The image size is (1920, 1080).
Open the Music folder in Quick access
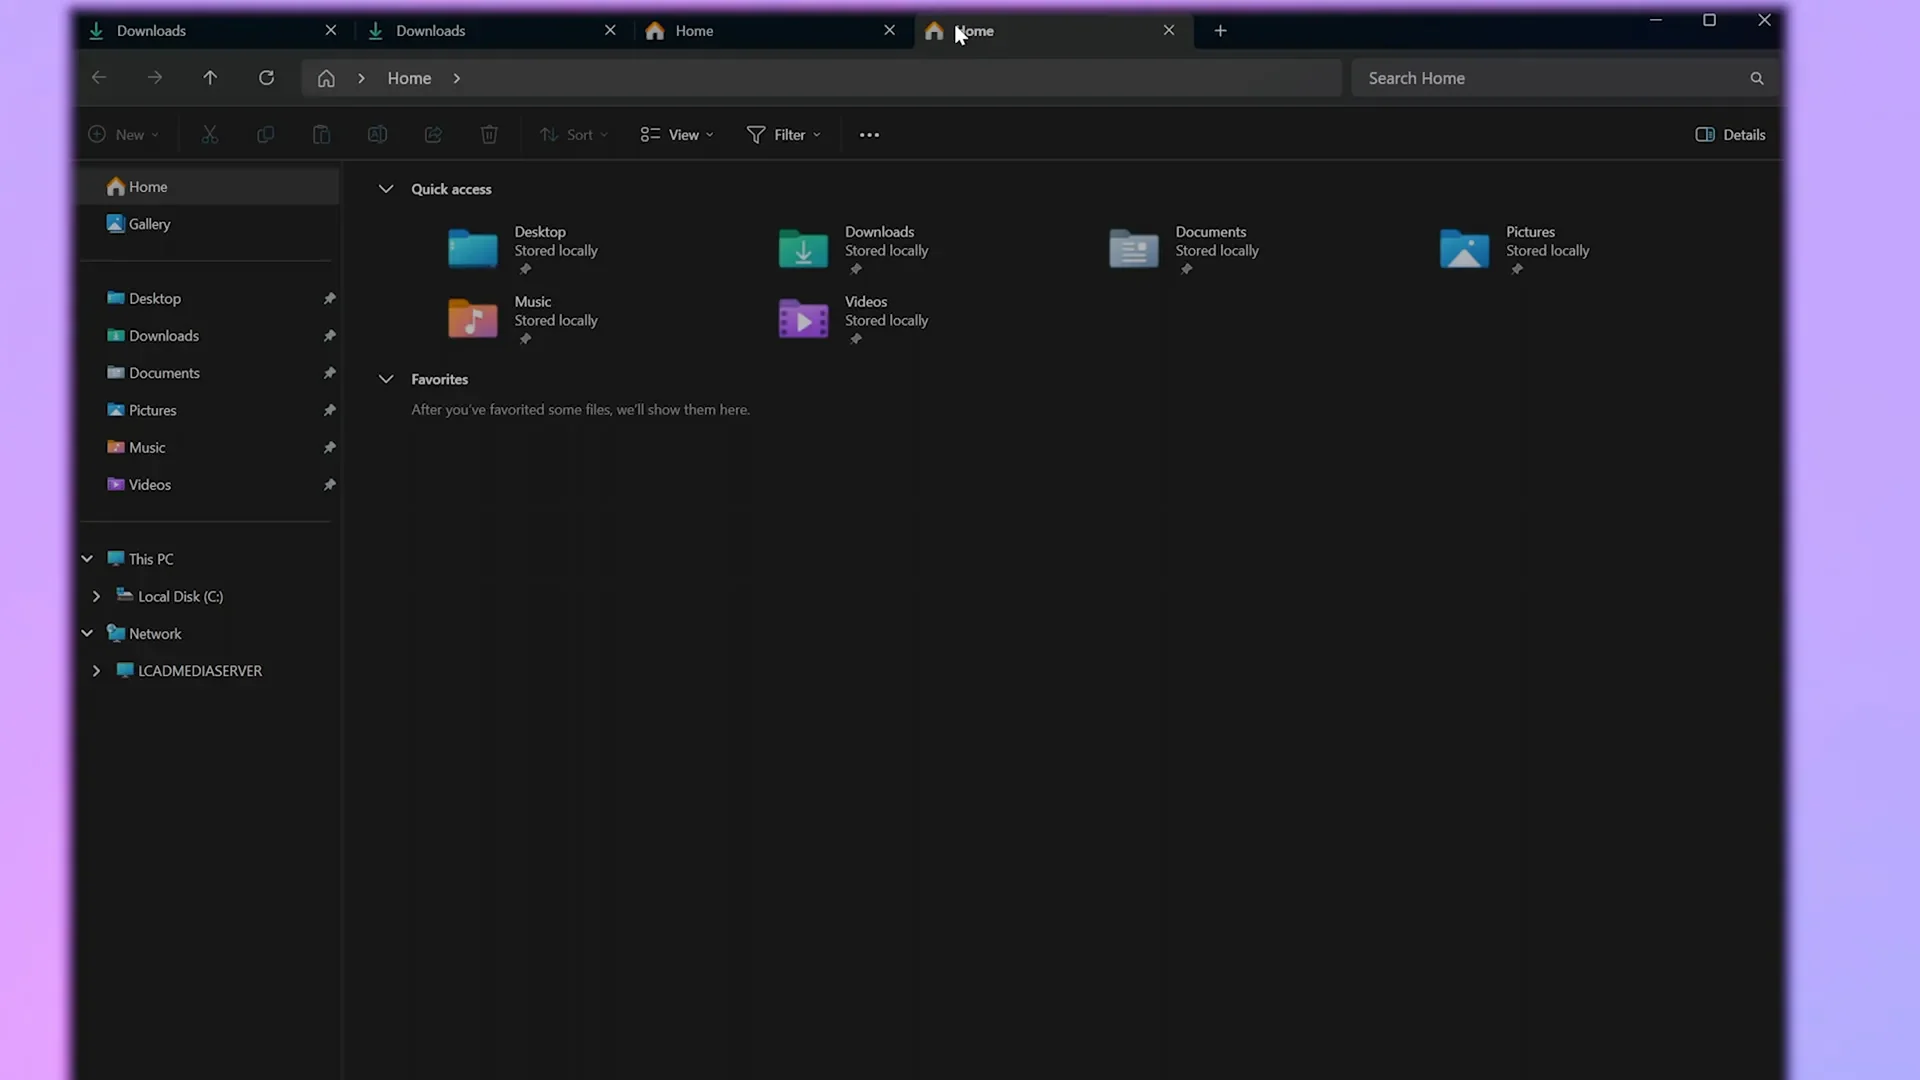point(523,319)
